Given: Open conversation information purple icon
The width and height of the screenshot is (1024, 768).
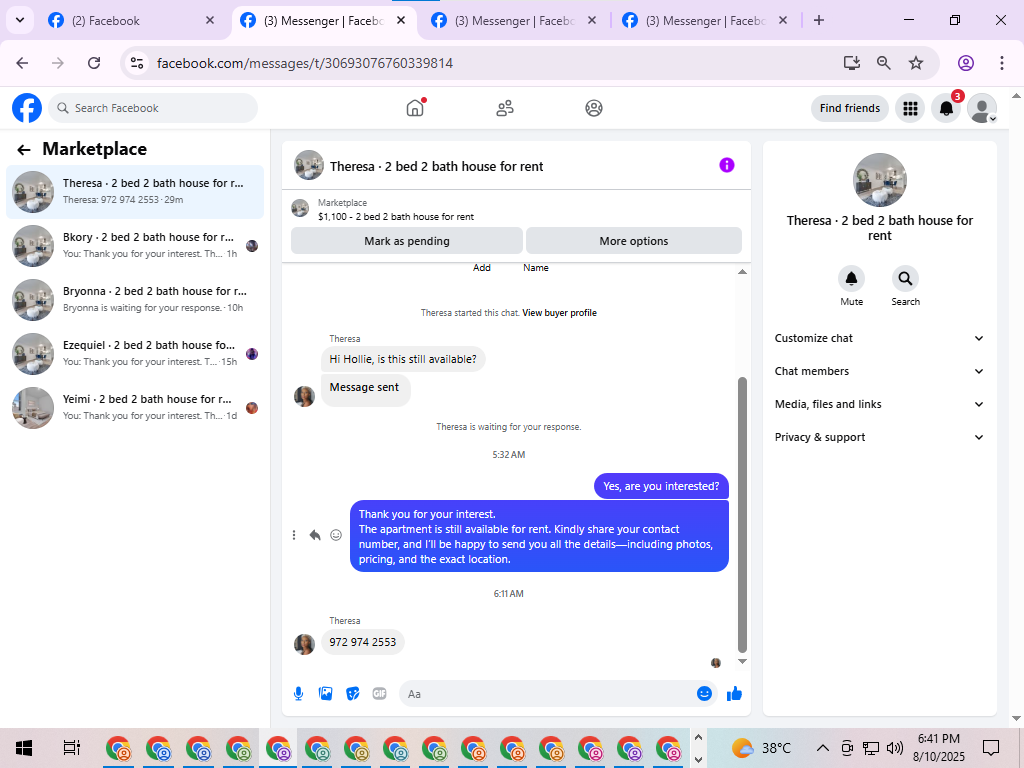Looking at the screenshot, I should (727, 165).
